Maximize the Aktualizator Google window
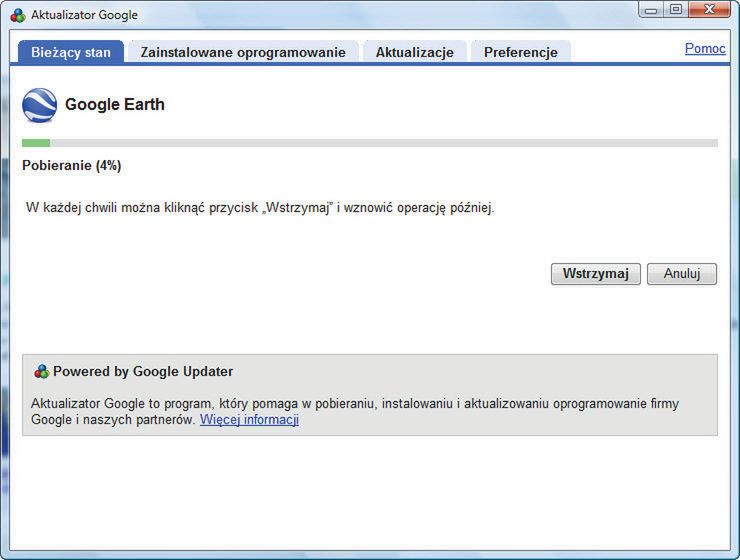The height and width of the screenshot is (560, 740). point(676,11)
